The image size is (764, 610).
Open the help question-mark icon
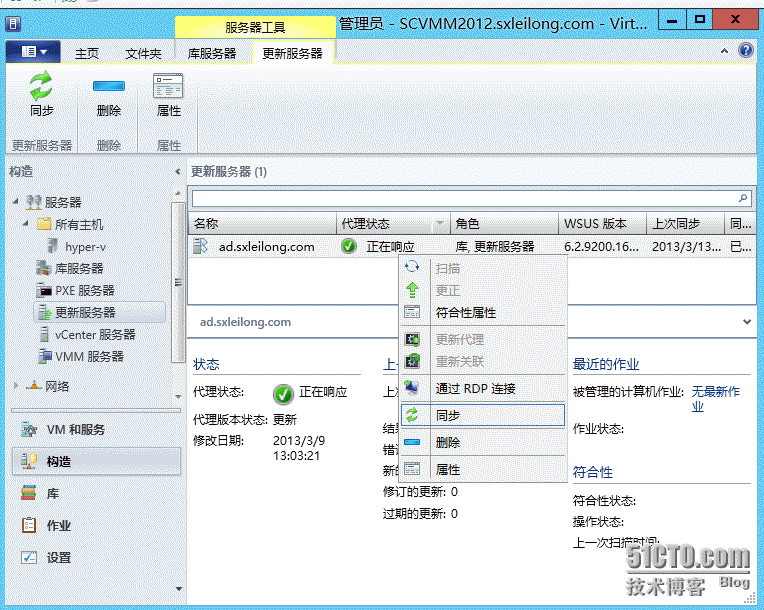click(x=745, y=50)
